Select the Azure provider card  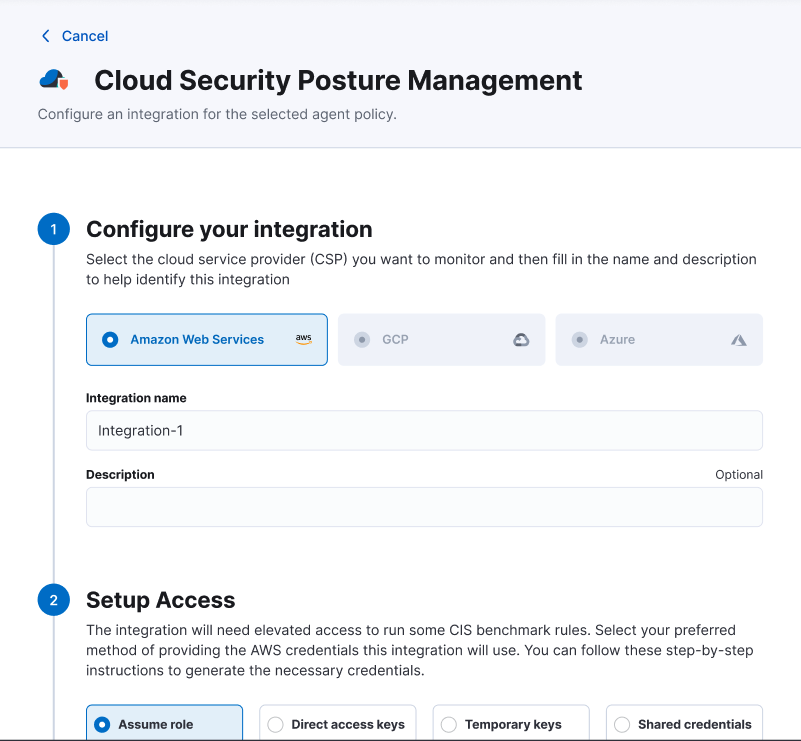pos(659,339)
